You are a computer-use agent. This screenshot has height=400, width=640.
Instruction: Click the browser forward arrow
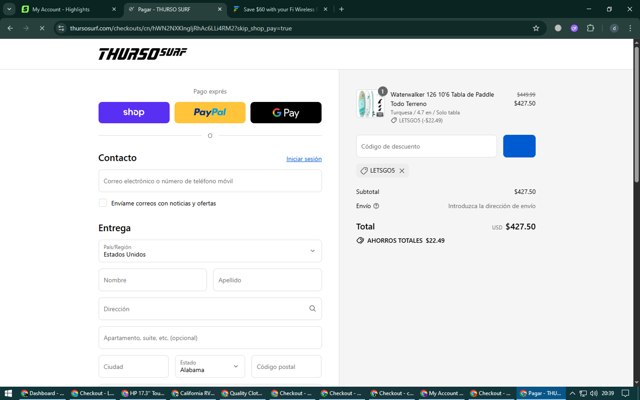point(26,28)
